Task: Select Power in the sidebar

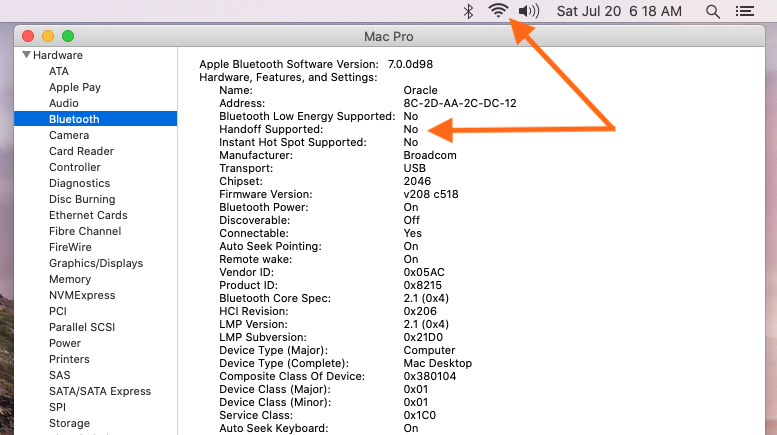Action: (64, 343)
